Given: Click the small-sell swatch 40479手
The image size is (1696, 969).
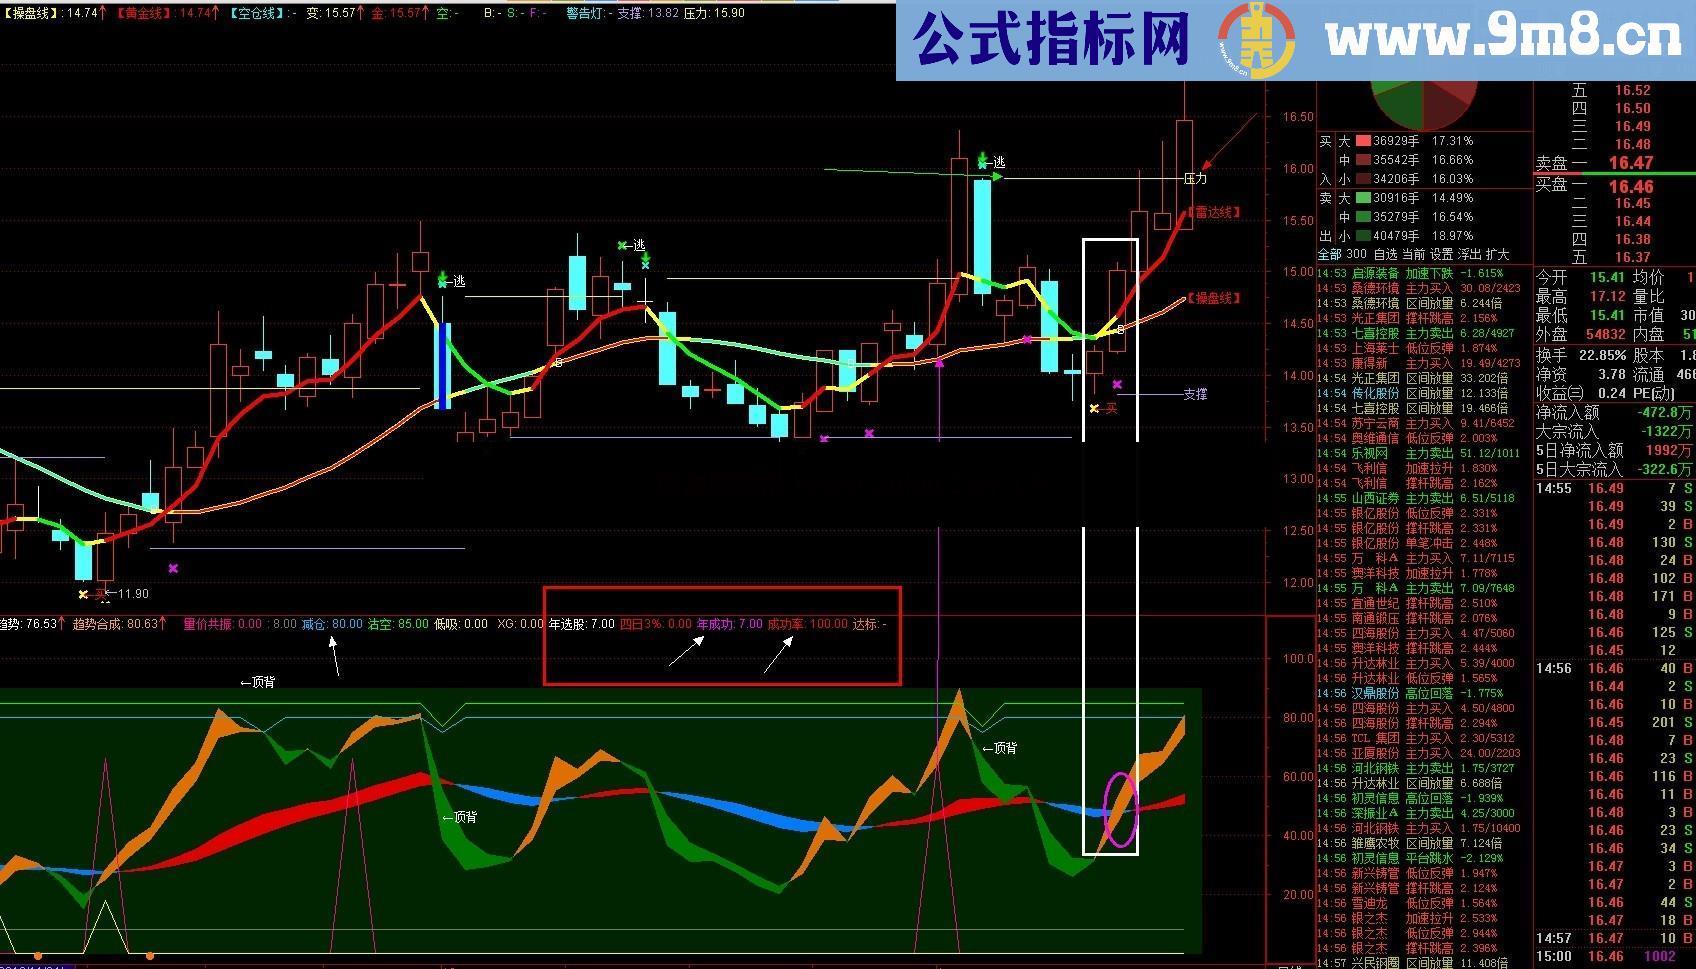Looking at the screenshot, I should pyautogui.click(x=1364, y=236).
